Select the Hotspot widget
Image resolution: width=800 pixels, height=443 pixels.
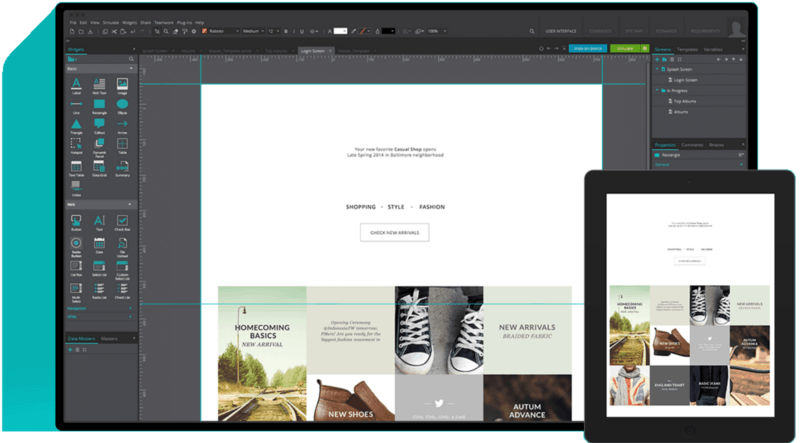click(76, 146)
